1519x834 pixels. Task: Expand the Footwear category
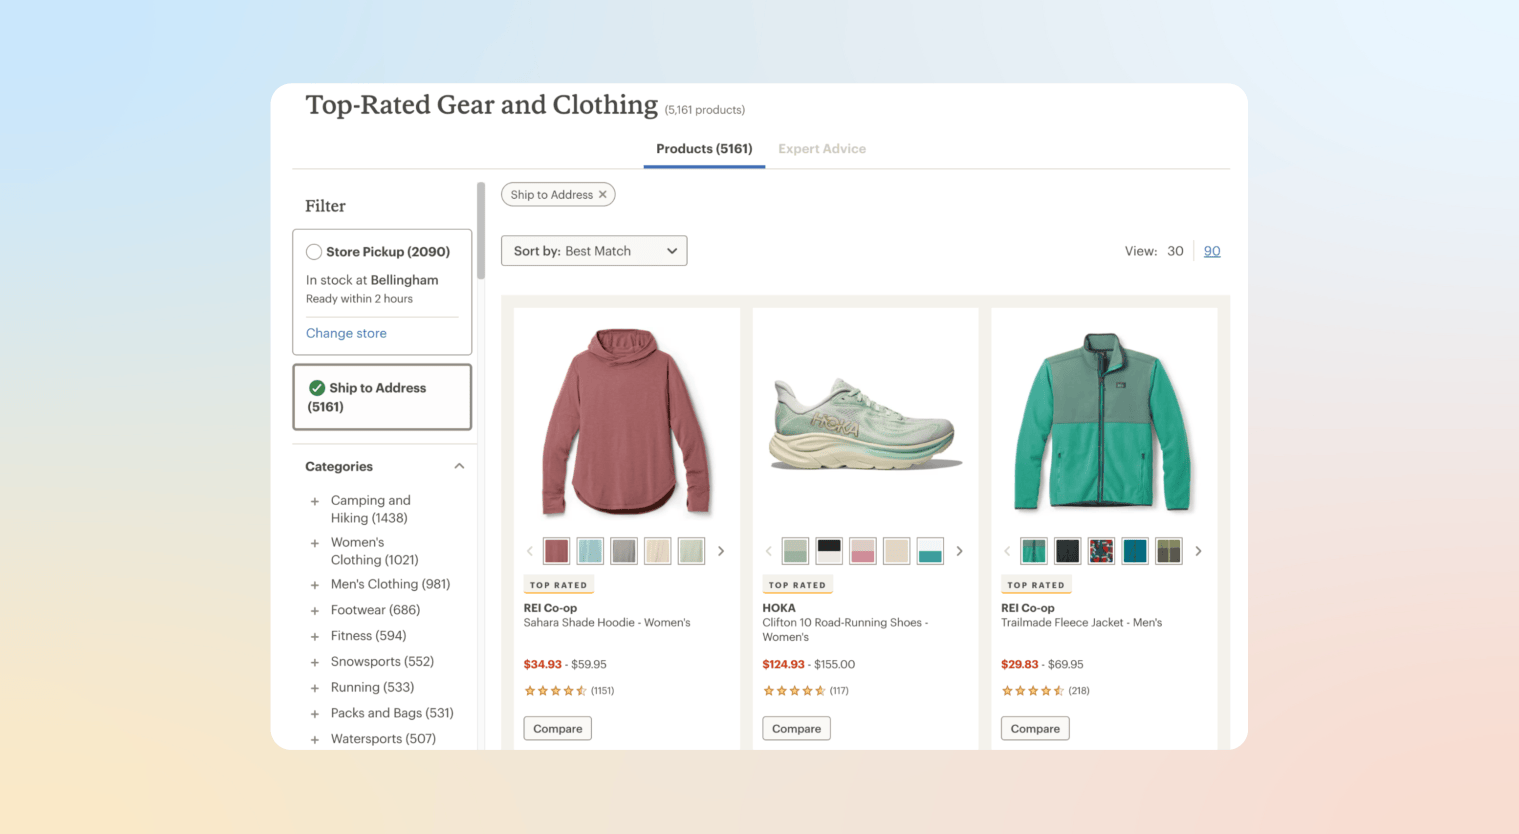coord(314,610)
